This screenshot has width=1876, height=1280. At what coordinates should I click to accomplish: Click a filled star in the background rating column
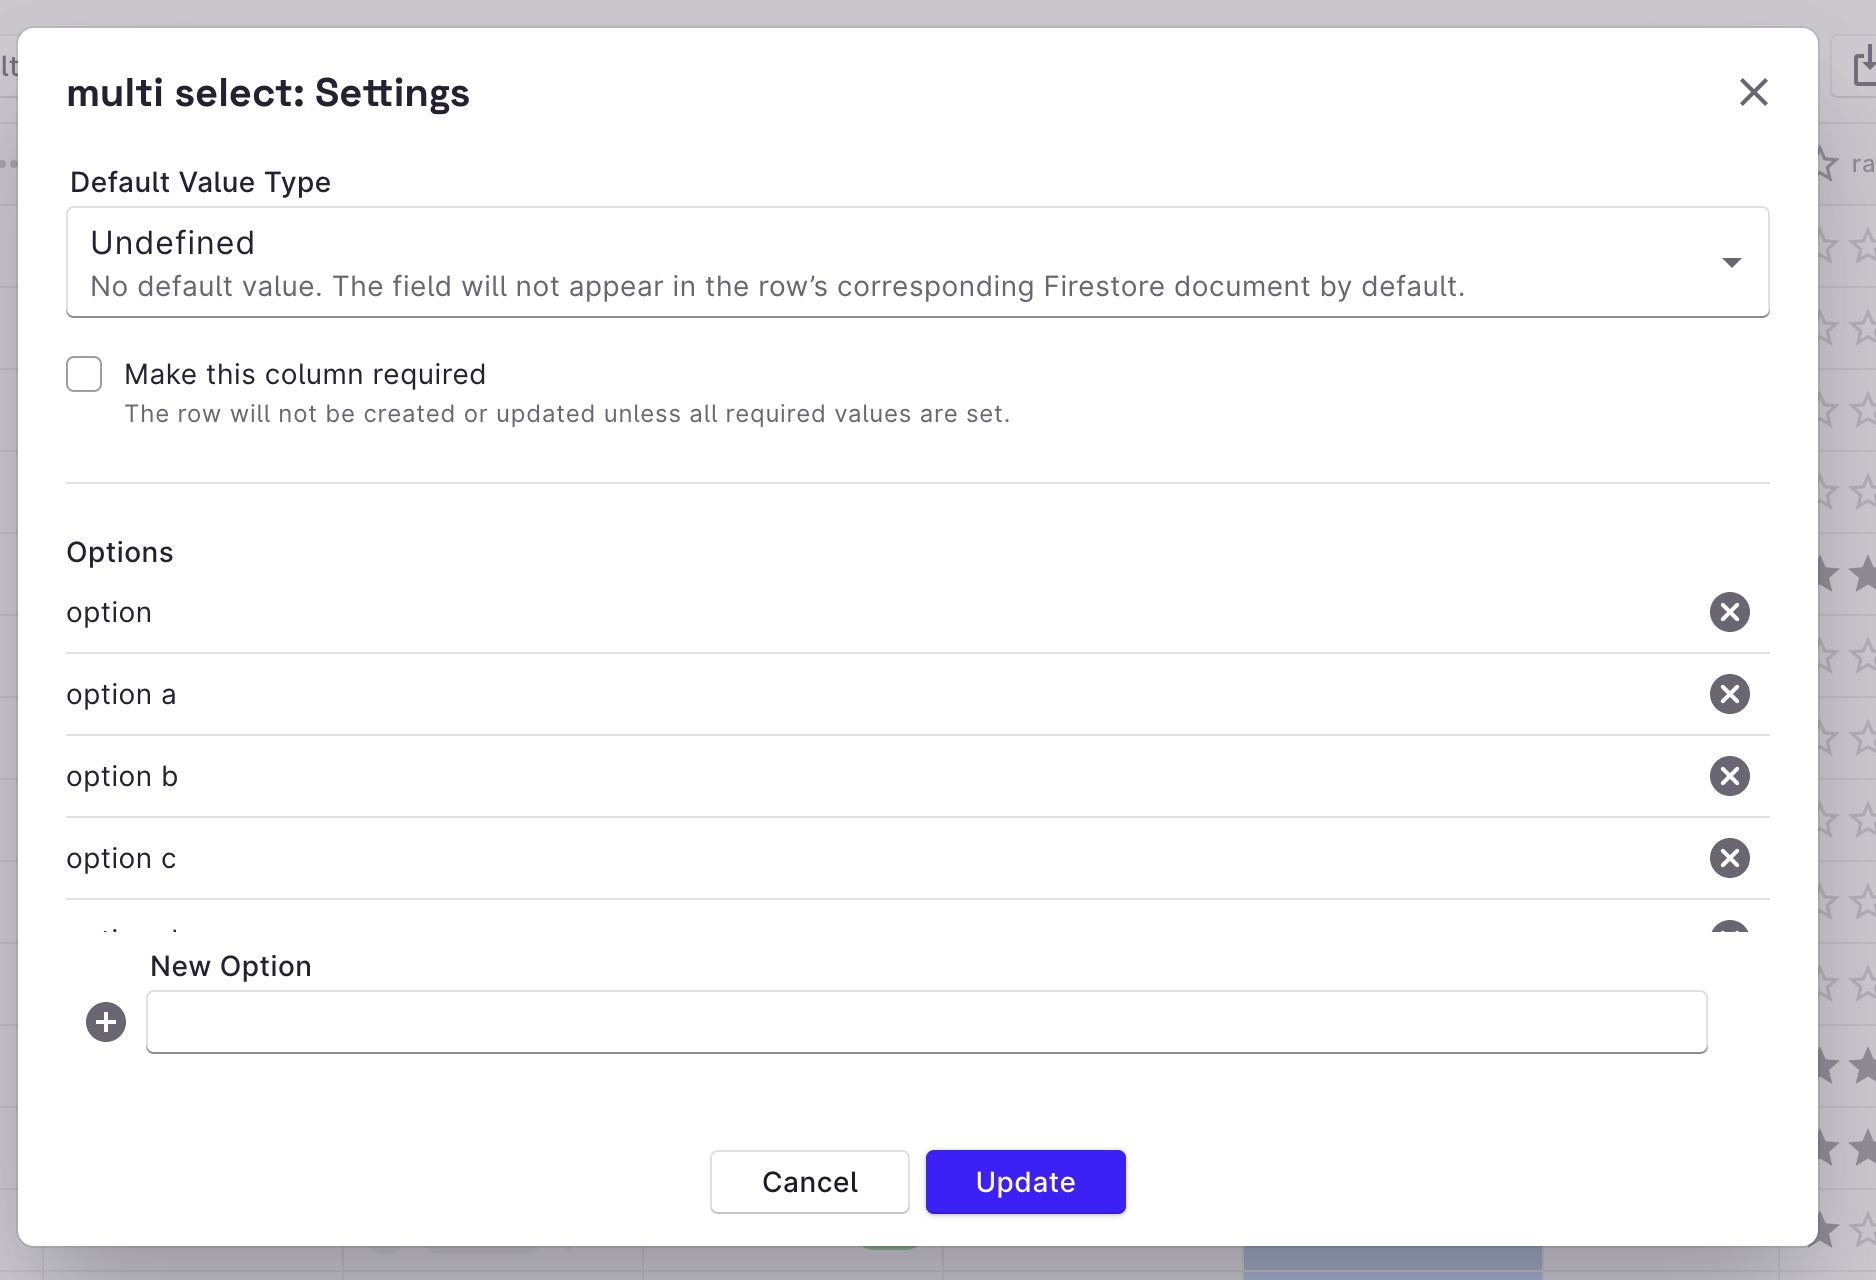1828,575
